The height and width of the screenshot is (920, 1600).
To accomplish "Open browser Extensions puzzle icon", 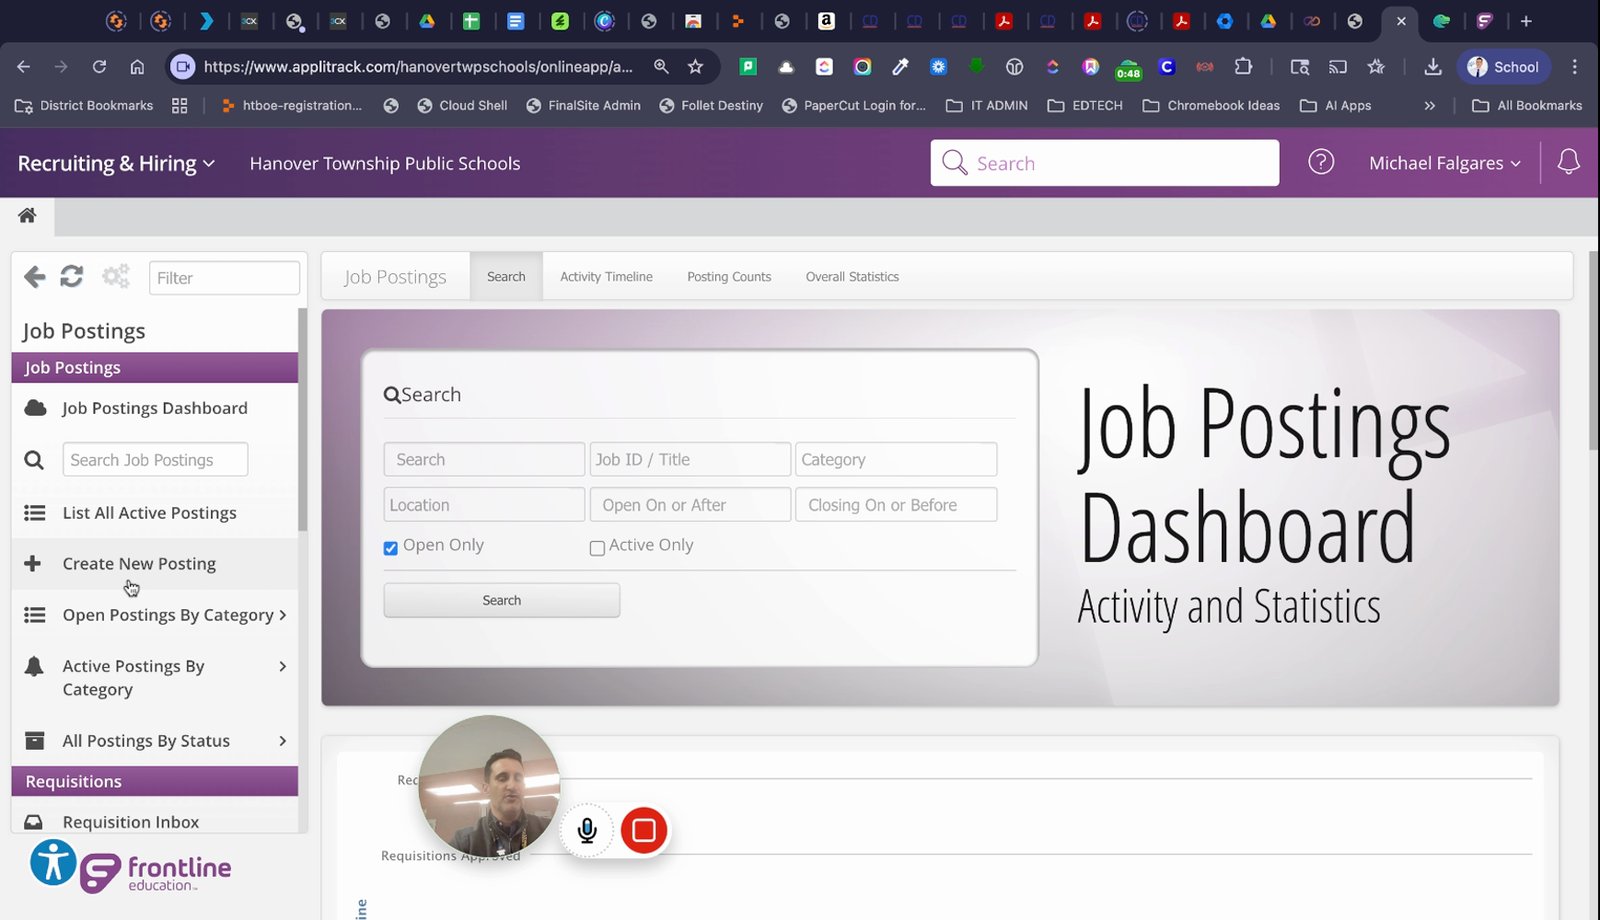I will [x=1243, y=67].
